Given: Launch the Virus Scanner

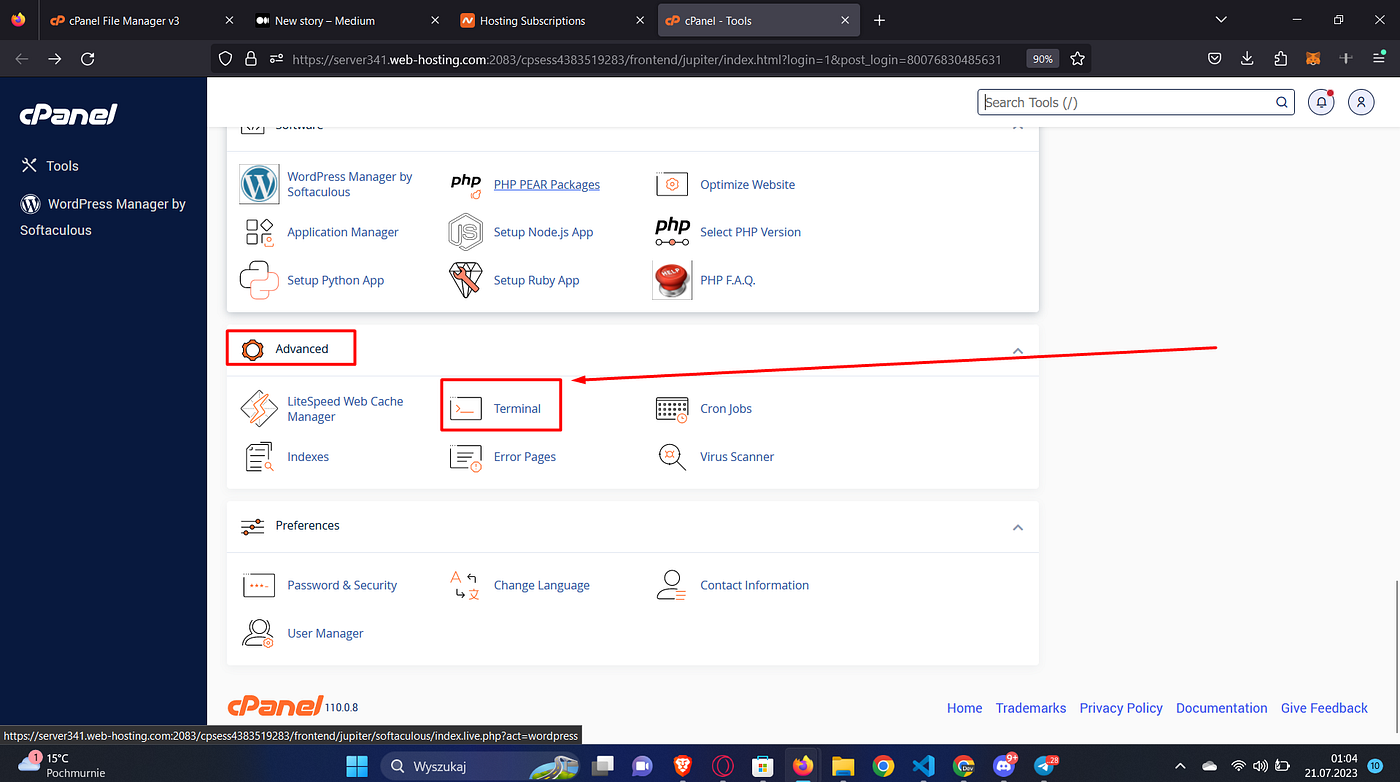Looking at the screenshot, I should click(736, 456).
